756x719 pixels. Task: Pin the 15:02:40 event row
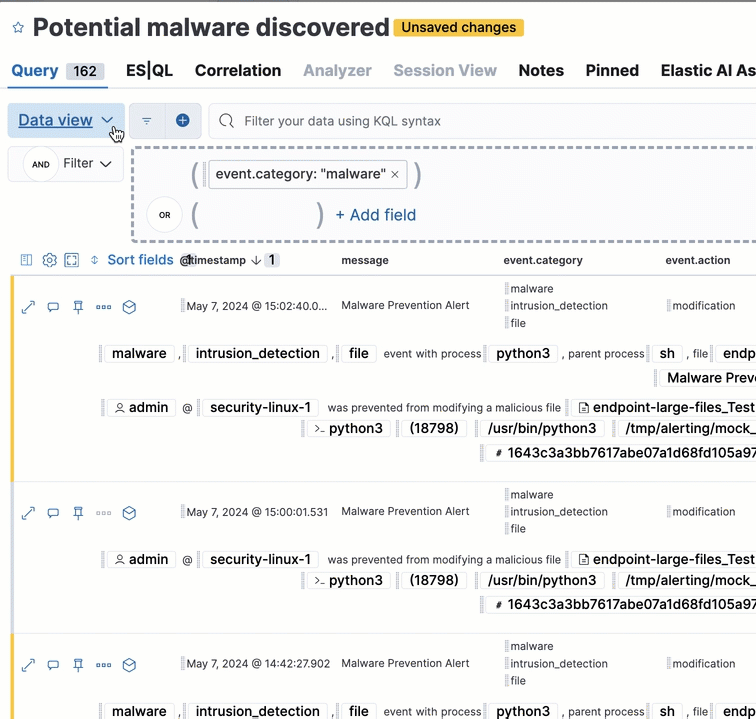78,307
